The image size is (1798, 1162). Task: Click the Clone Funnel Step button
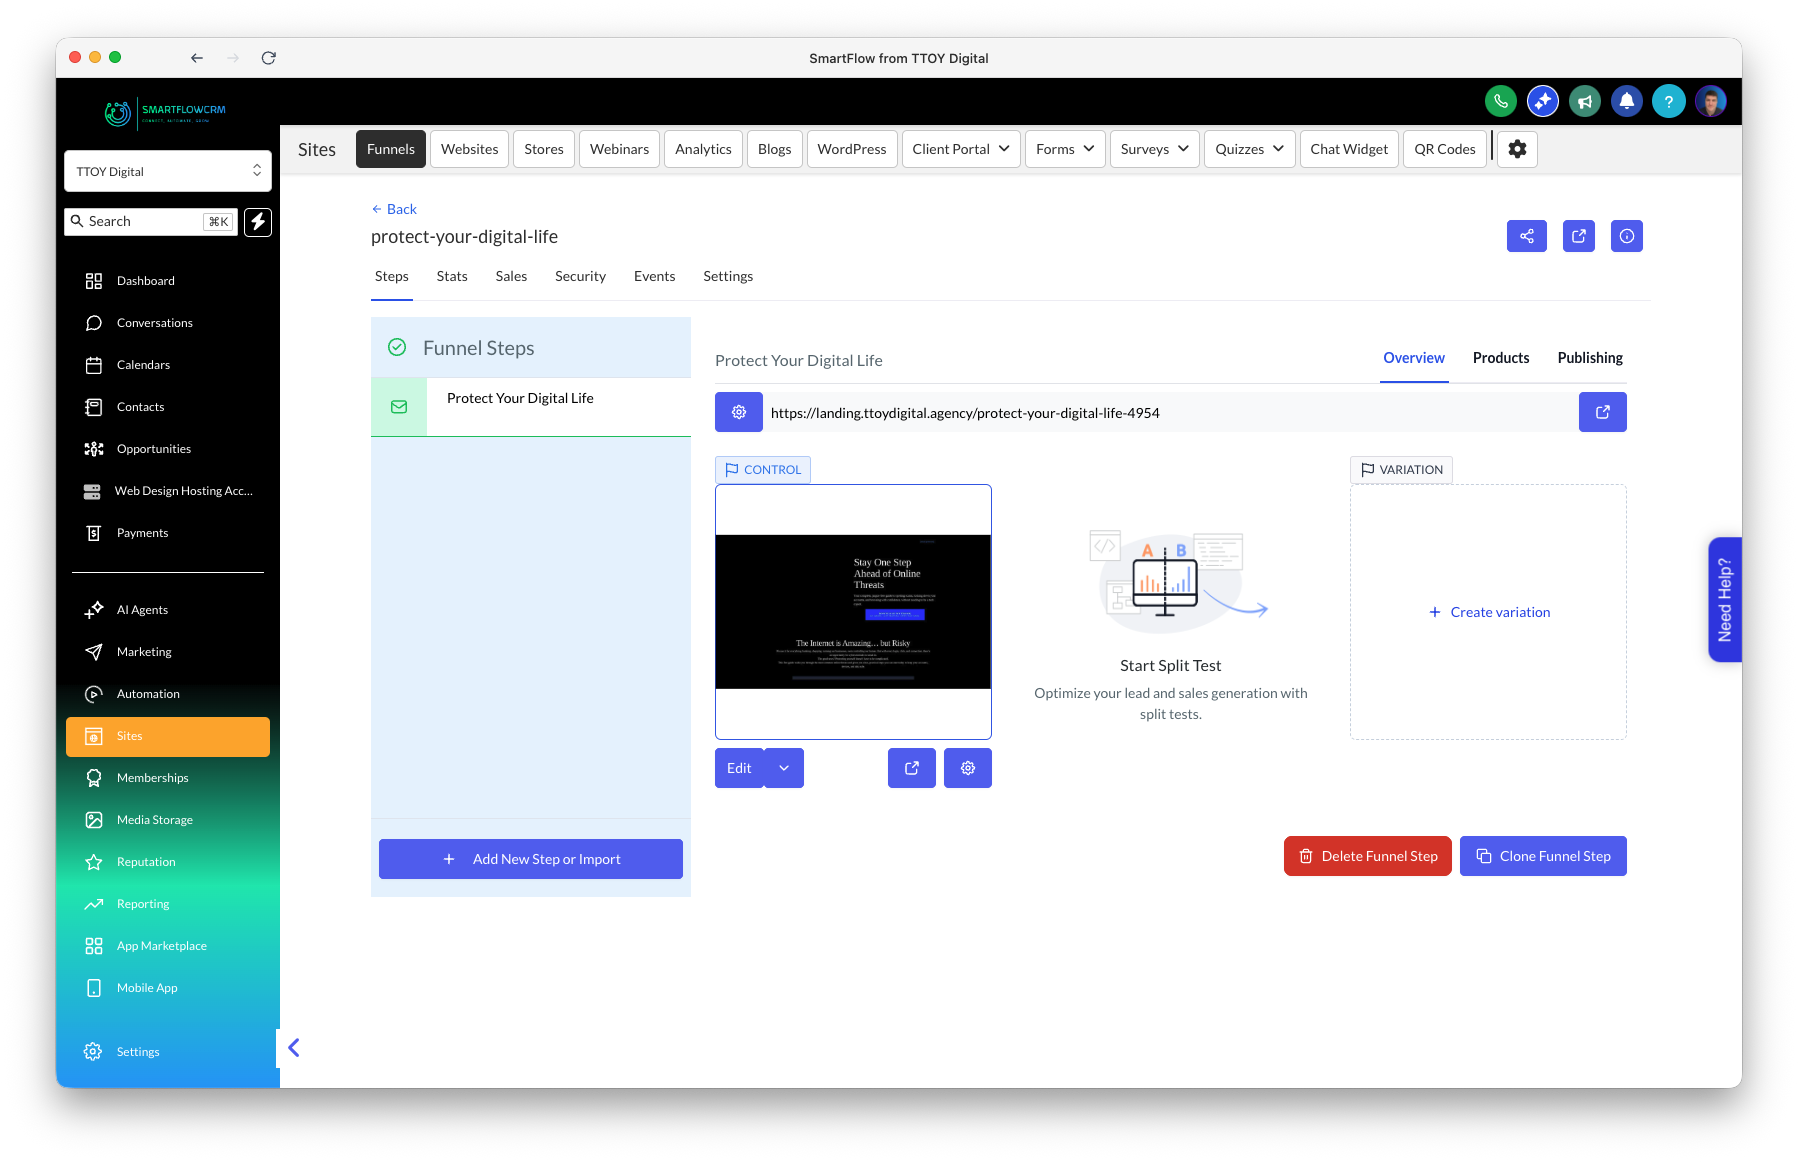[x=1543, y=855]
